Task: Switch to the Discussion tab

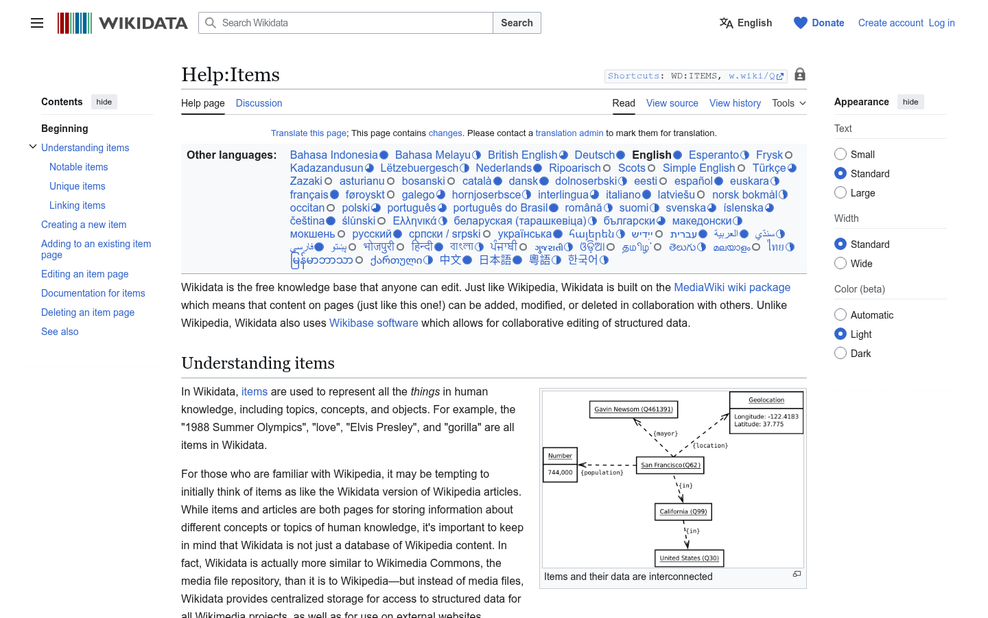Action: 259,103
